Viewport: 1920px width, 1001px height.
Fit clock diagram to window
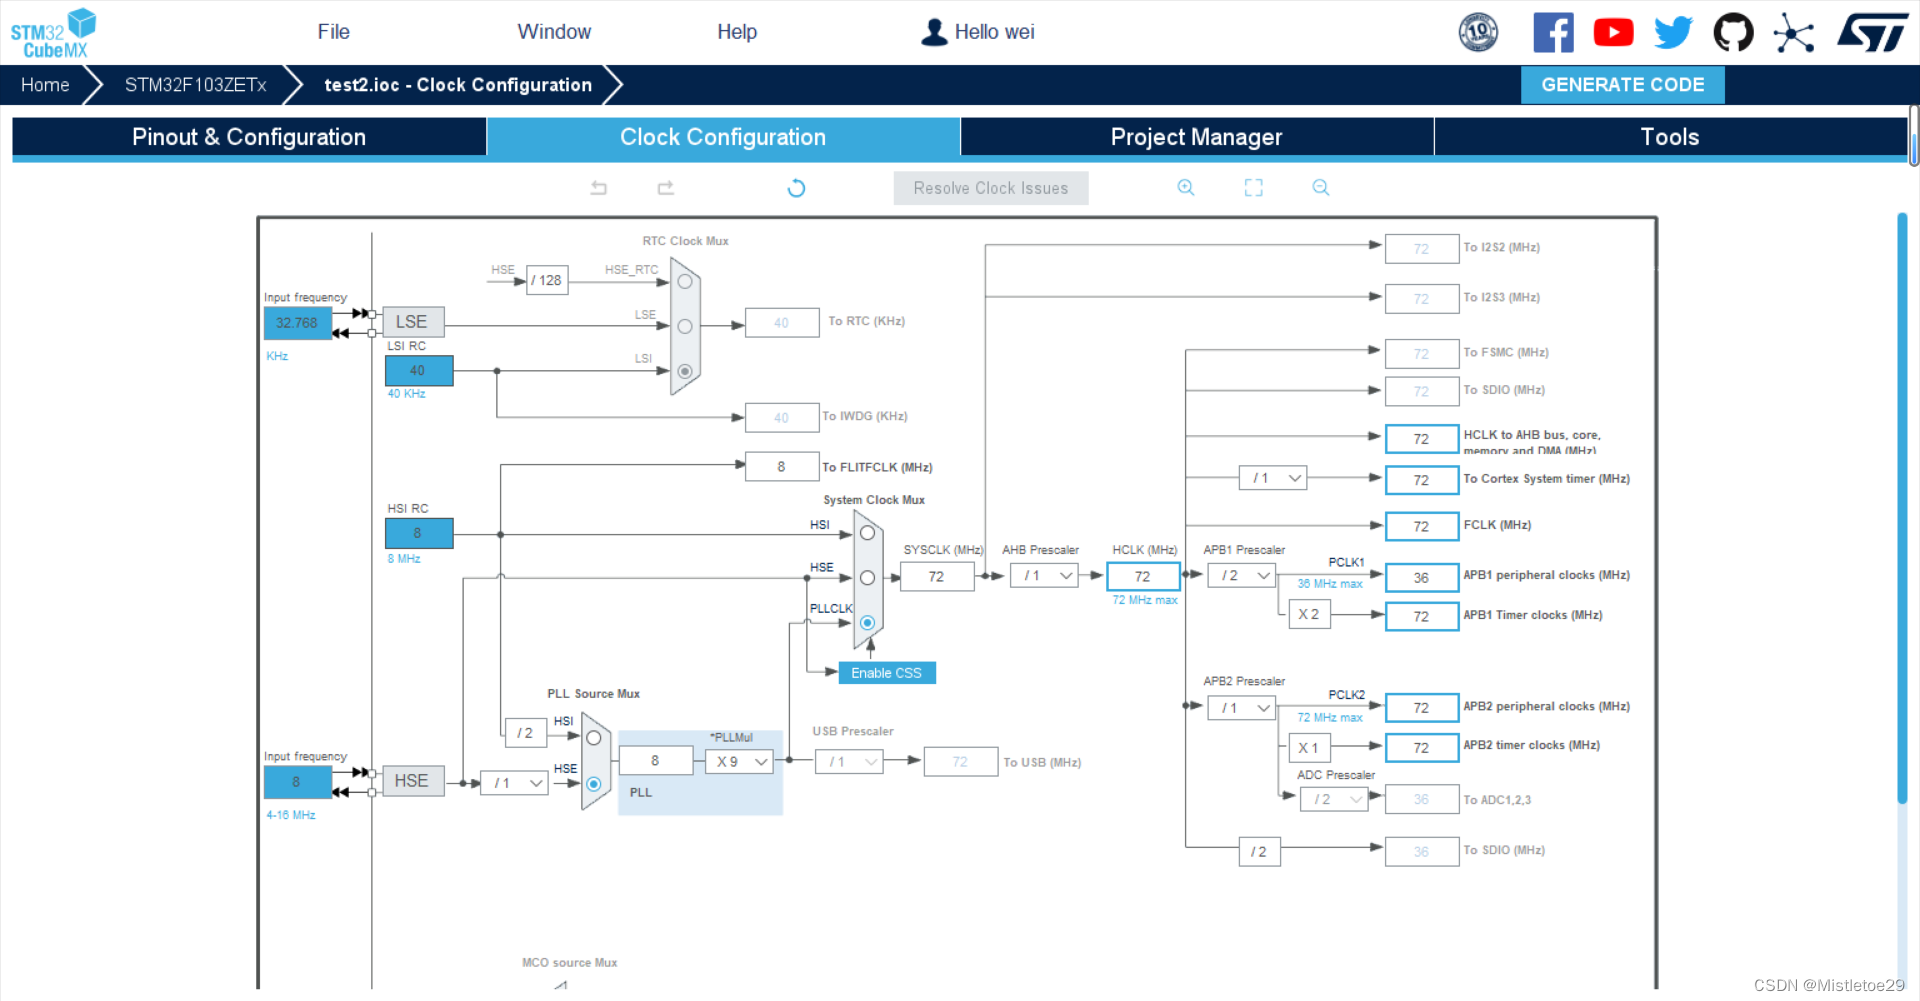pyautogui.click(x=1253, y=188)
